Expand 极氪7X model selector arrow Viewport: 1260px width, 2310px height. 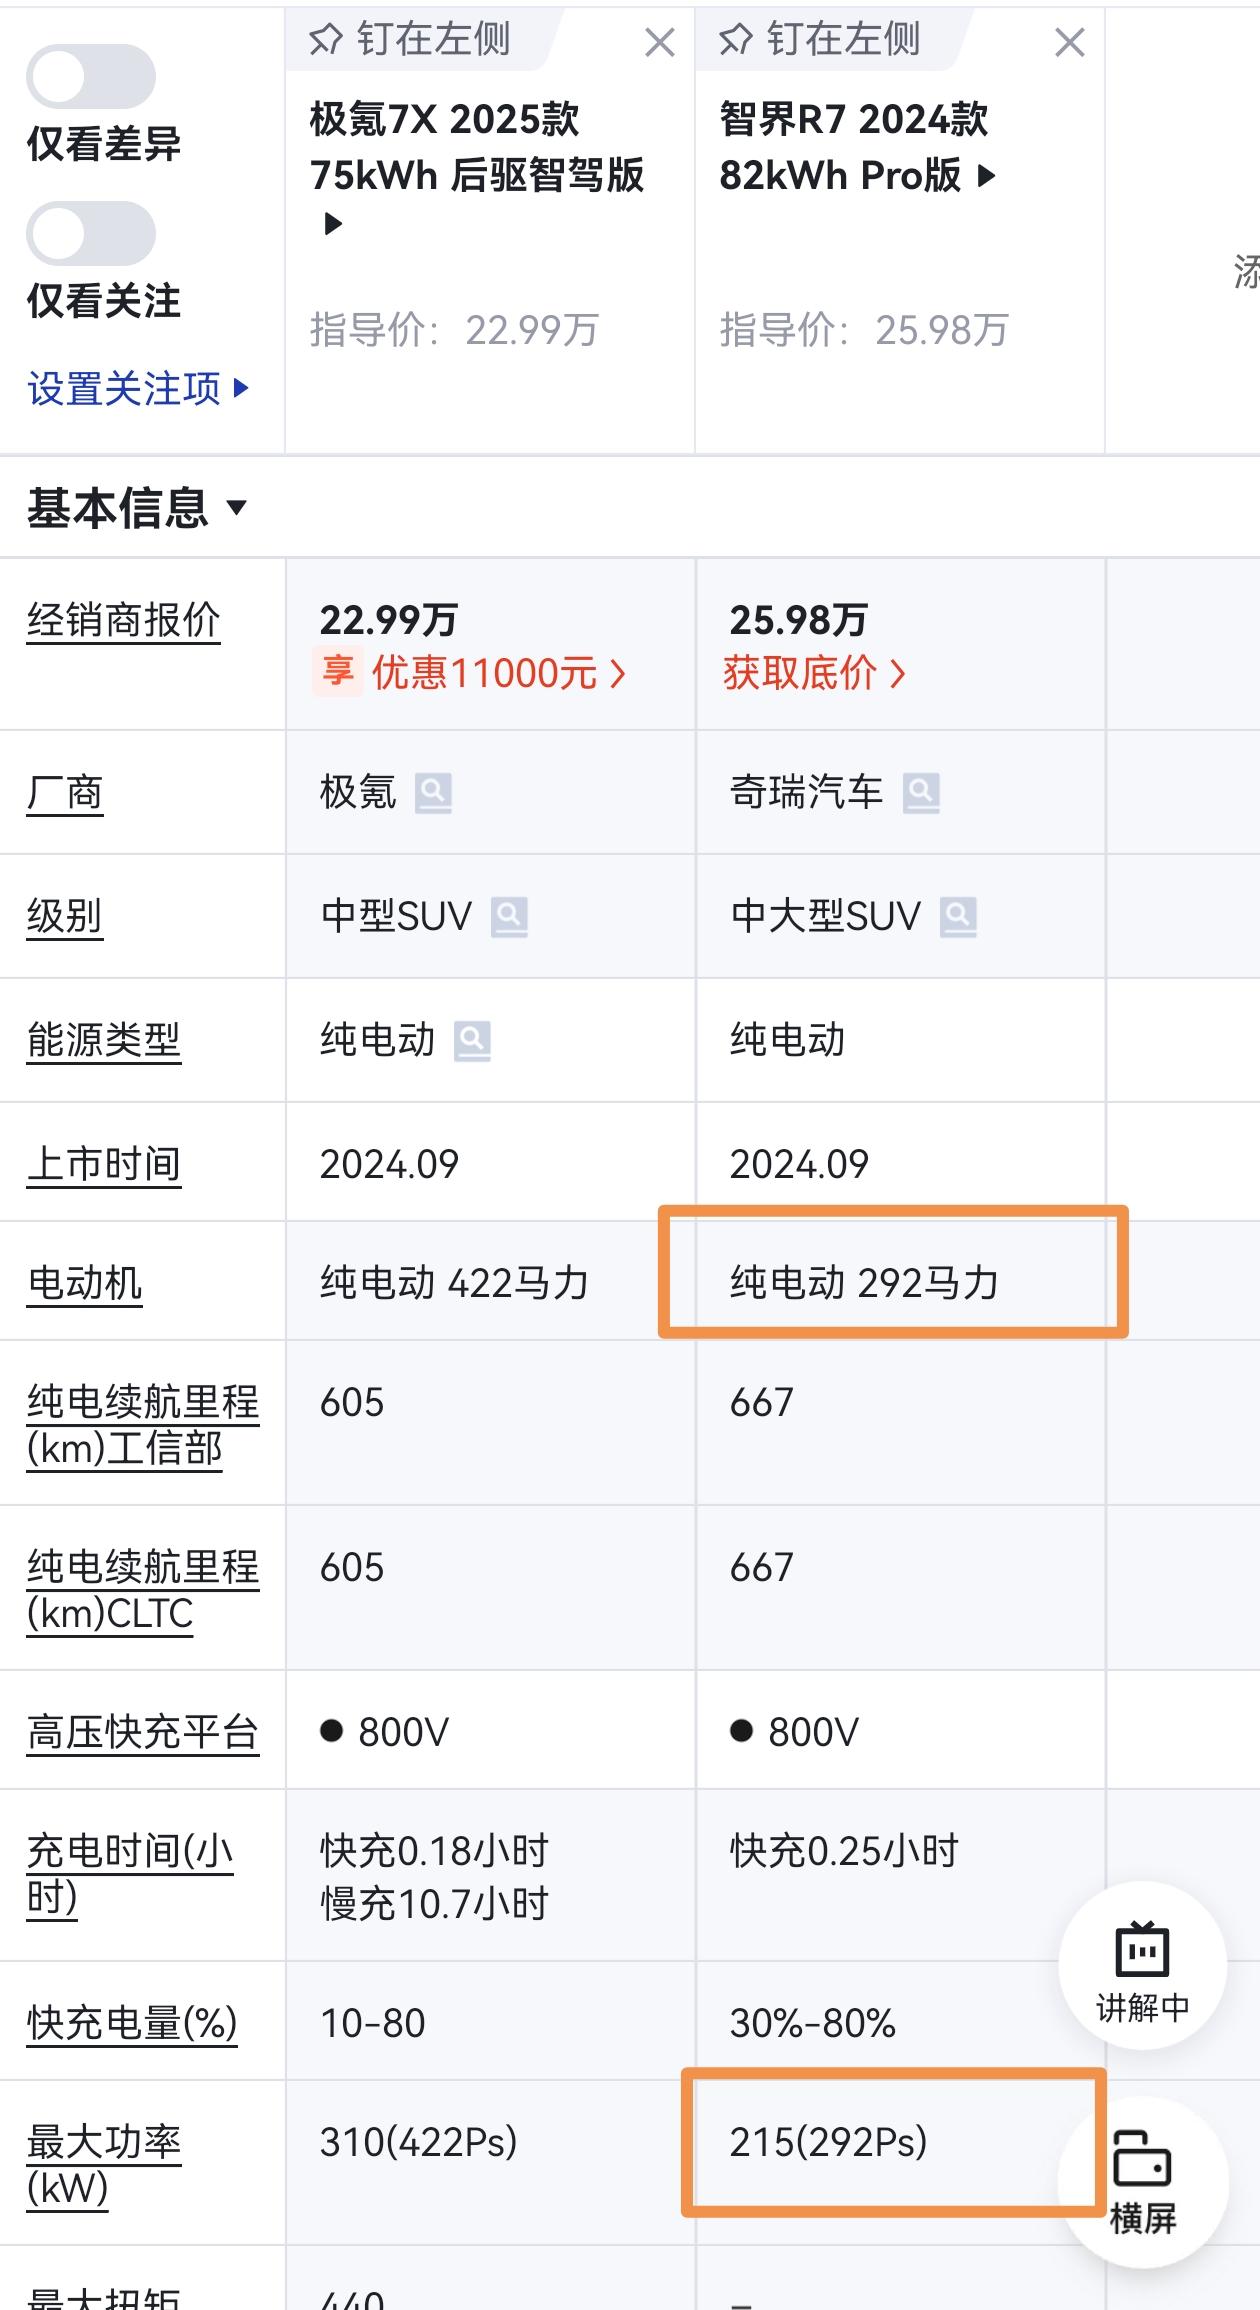pos(333,224)
